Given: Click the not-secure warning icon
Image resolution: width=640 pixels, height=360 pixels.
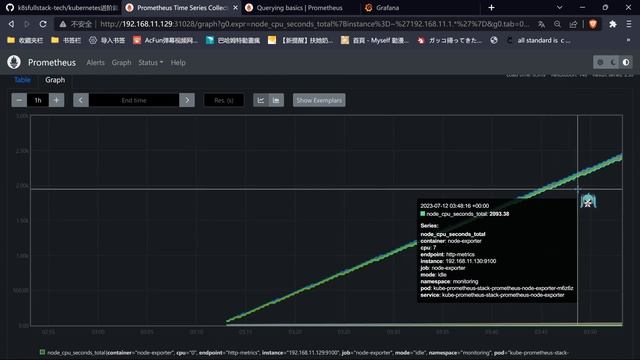Looking at the screenshot, I should [x=63, y=24].
